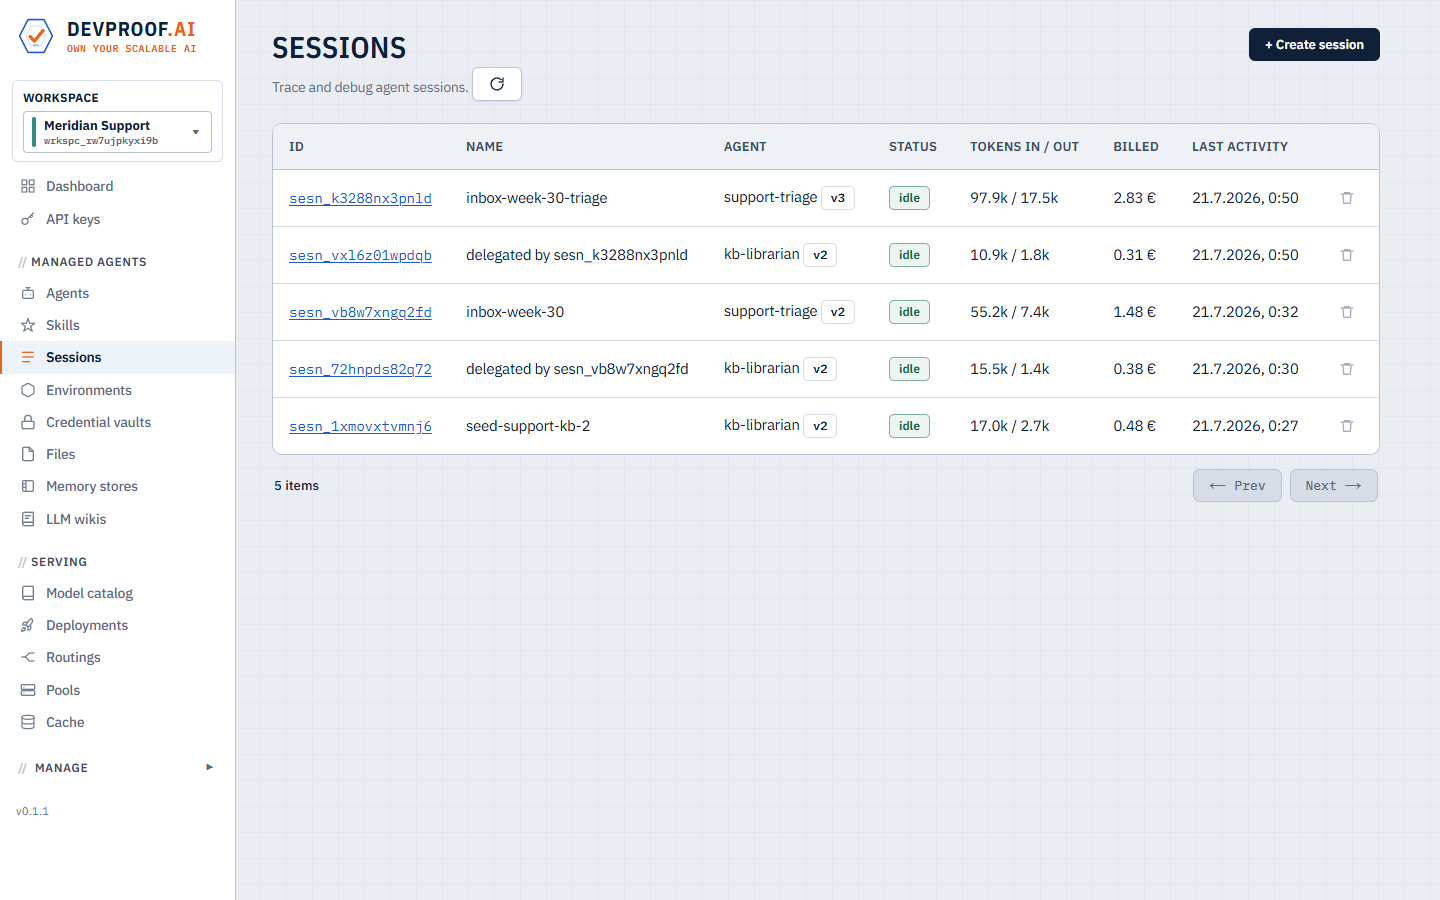Refresh the sessions list
Viewport: 1440px width, 900px height.
[x=497, y=84]
